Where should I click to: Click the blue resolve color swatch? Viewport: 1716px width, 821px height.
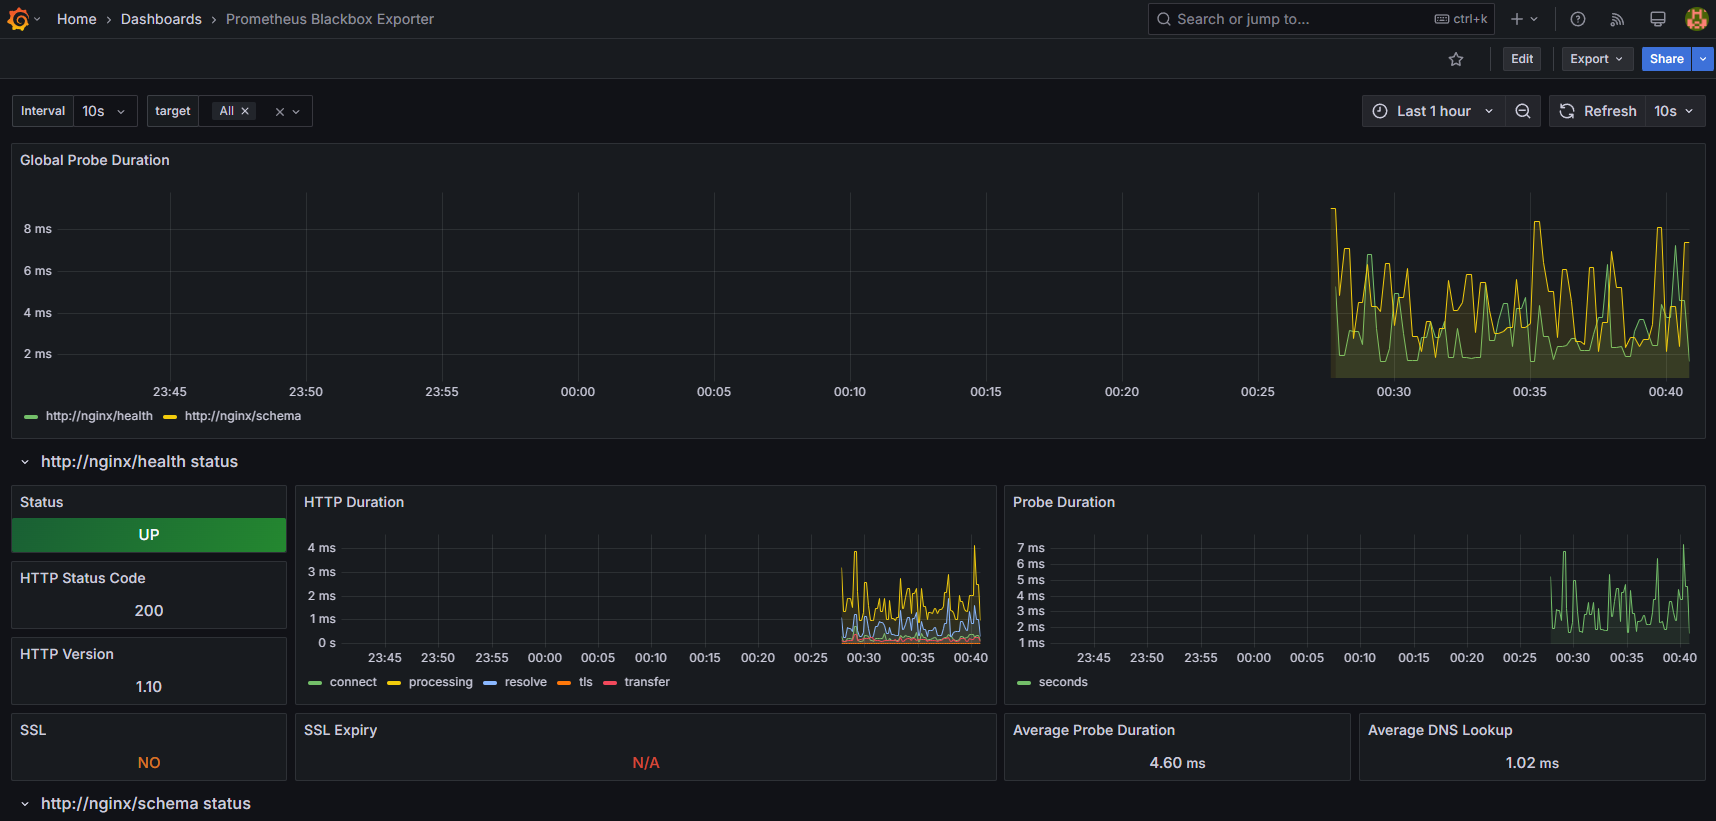tap(490, 683)
